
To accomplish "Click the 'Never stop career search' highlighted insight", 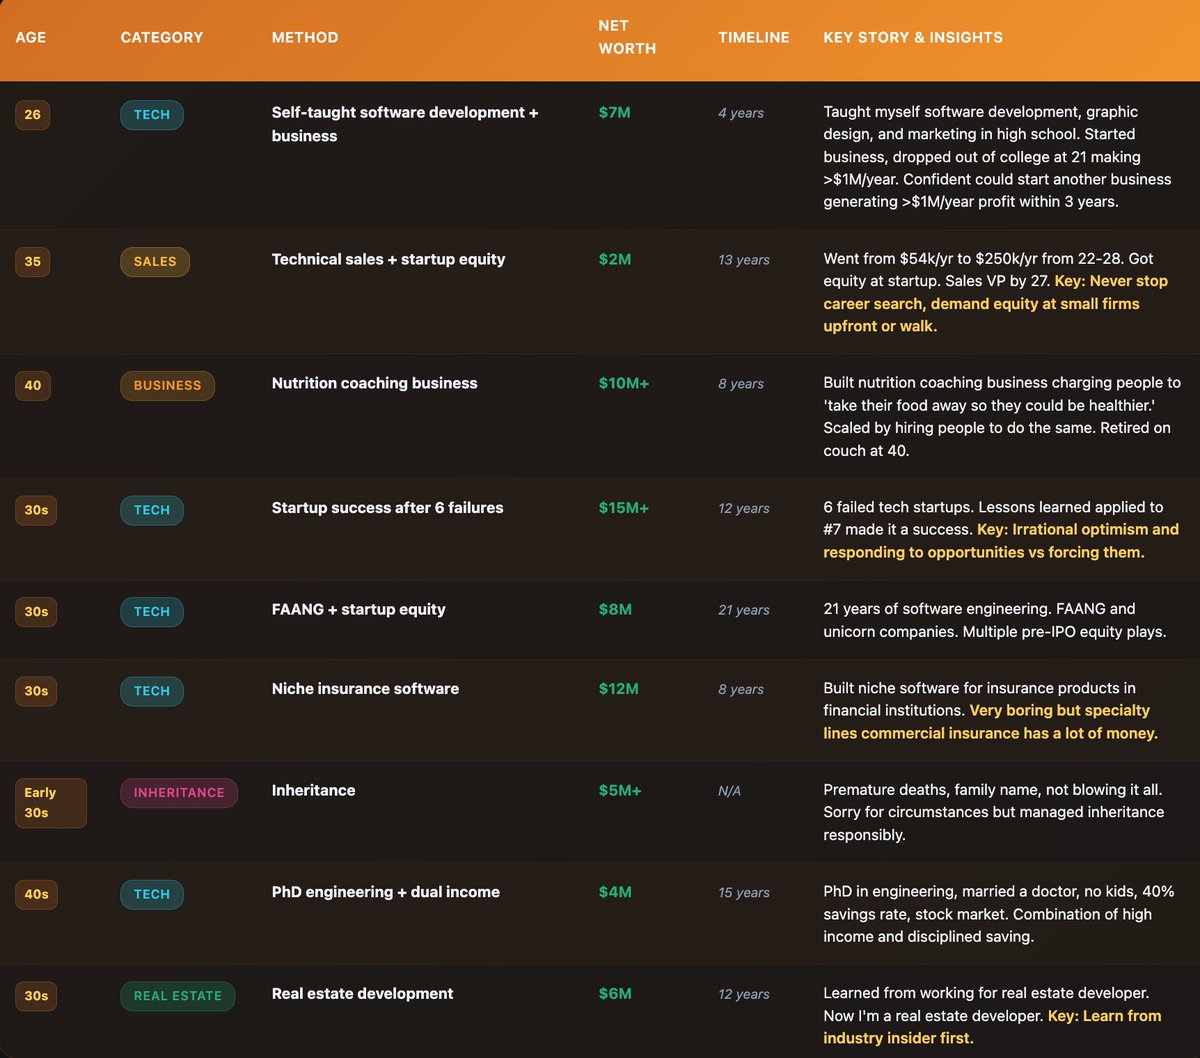I will pyautogui.click(x=996, y=304).
